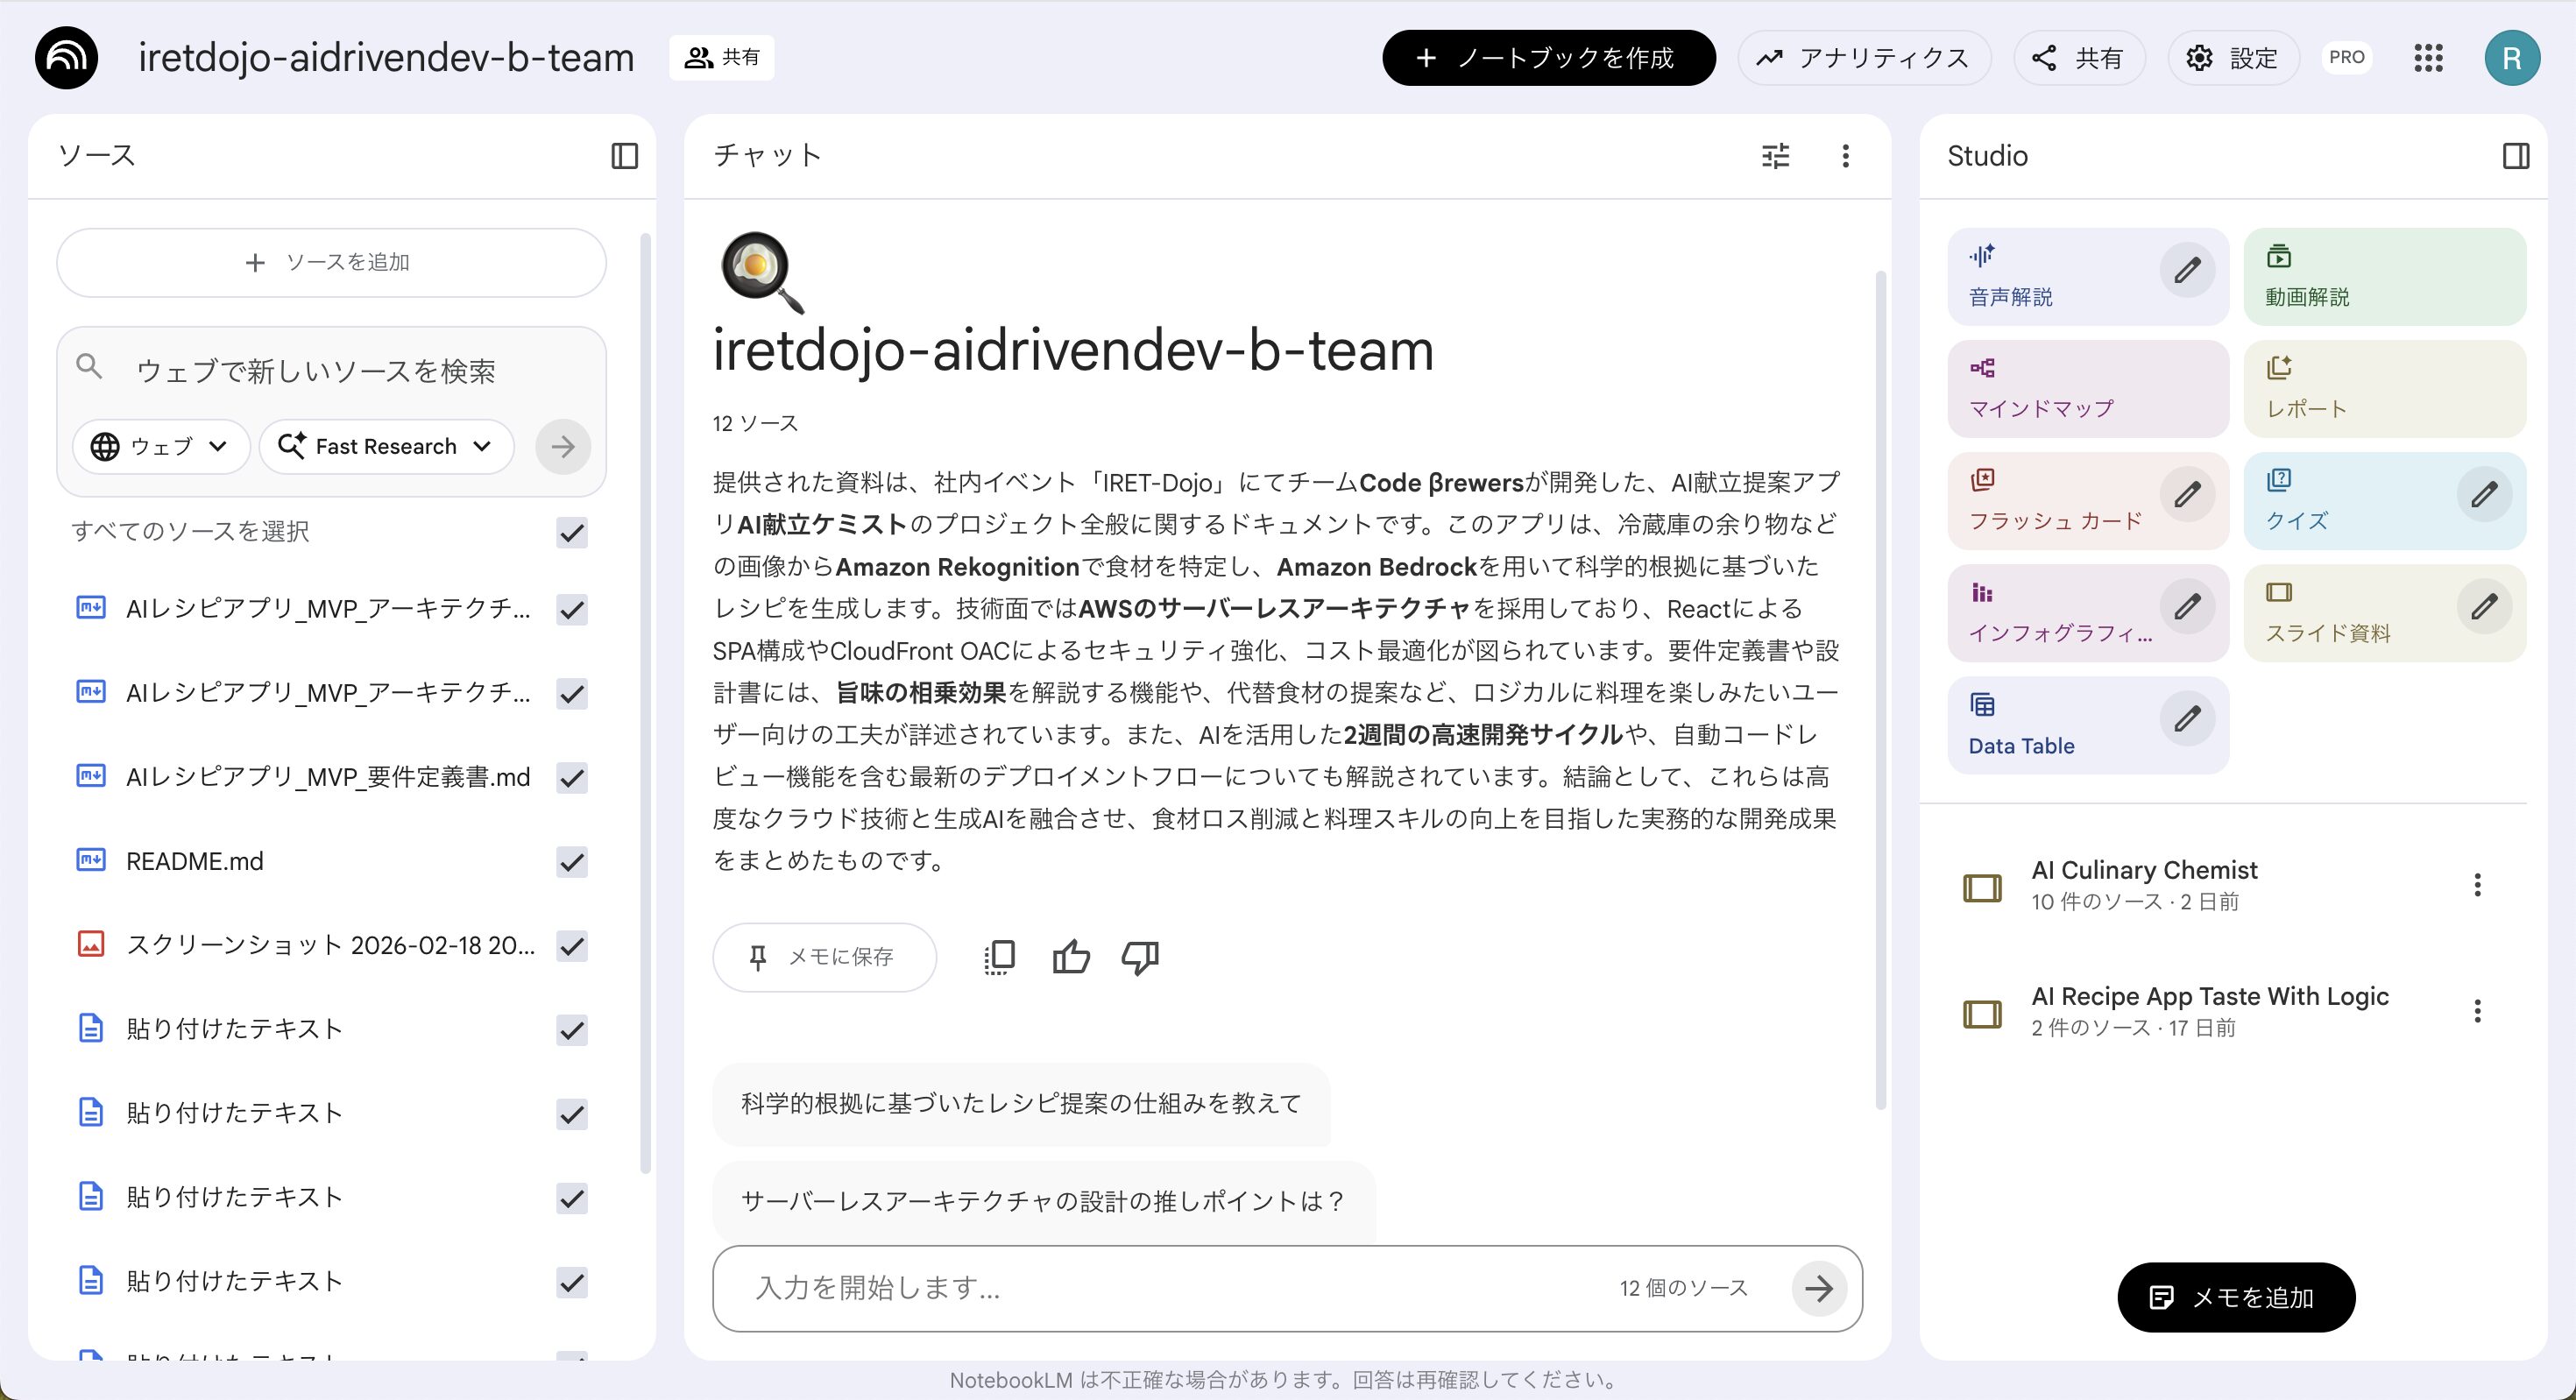Open the Analytics (アナリティクス) menu item

pos(1864,58)
